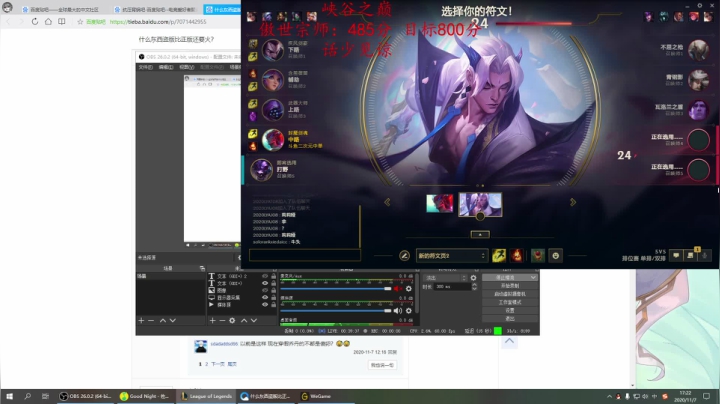Show the previous skin with left arrow

(x=387, y=202)
